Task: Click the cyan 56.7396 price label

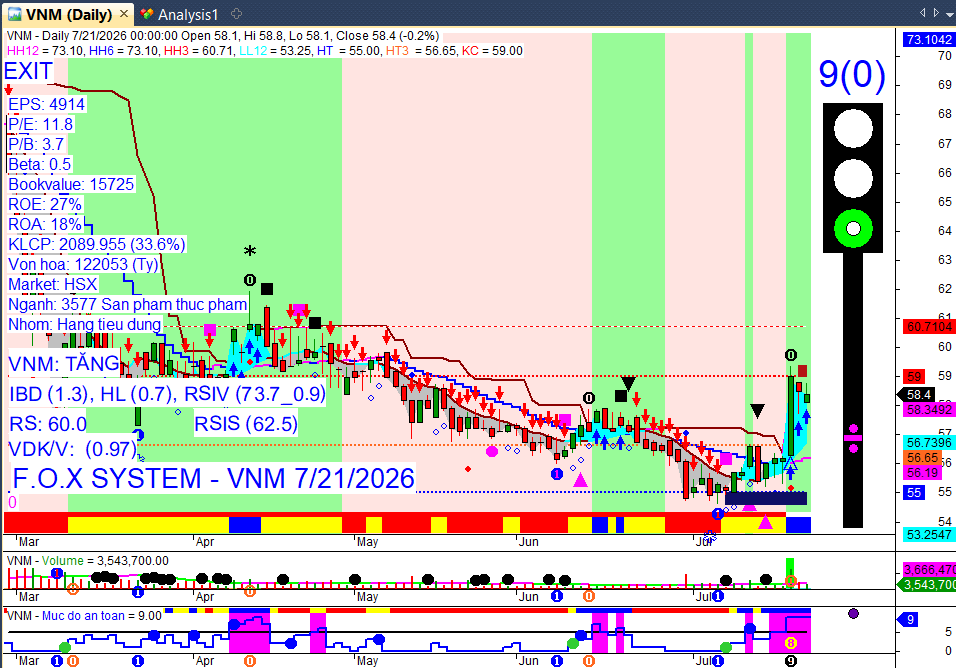Action: click(929, 442)
